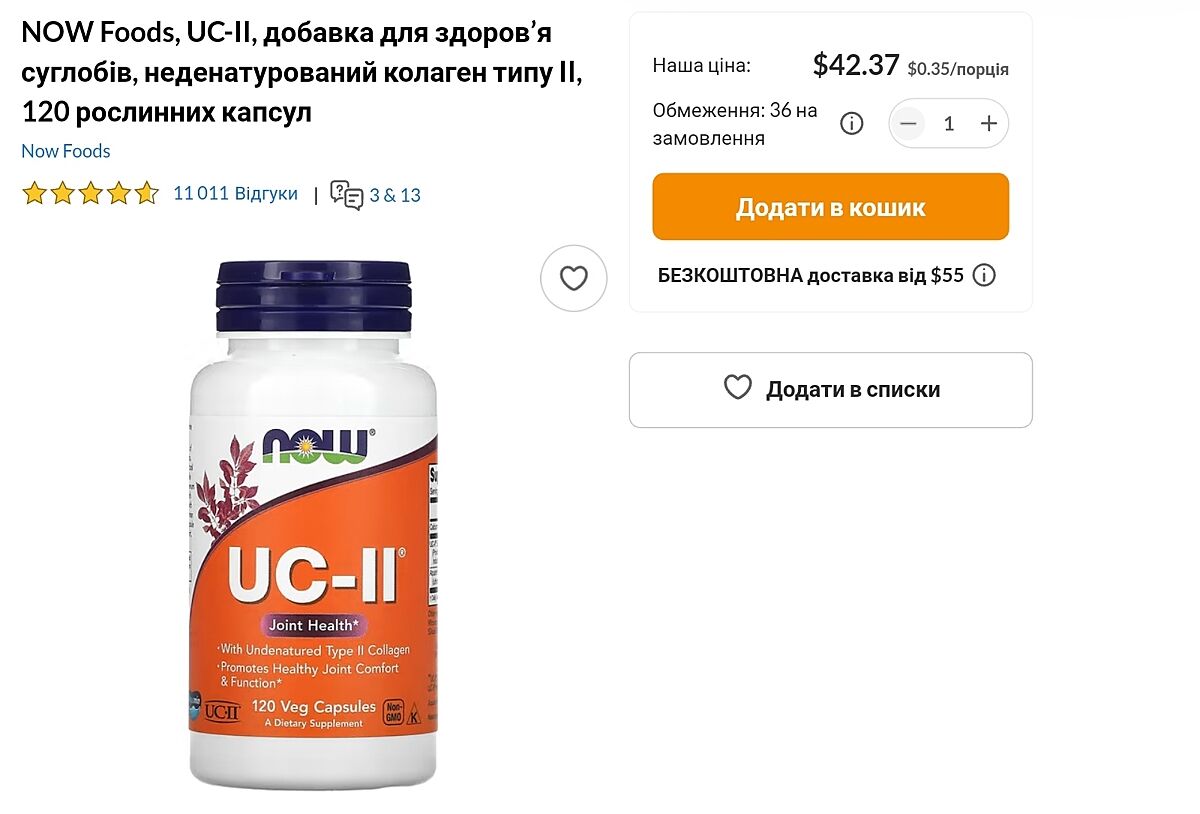Click the '$0.35/порція' per-serving price
This screenshot has width=1200, height=814.
click(958, 69)
